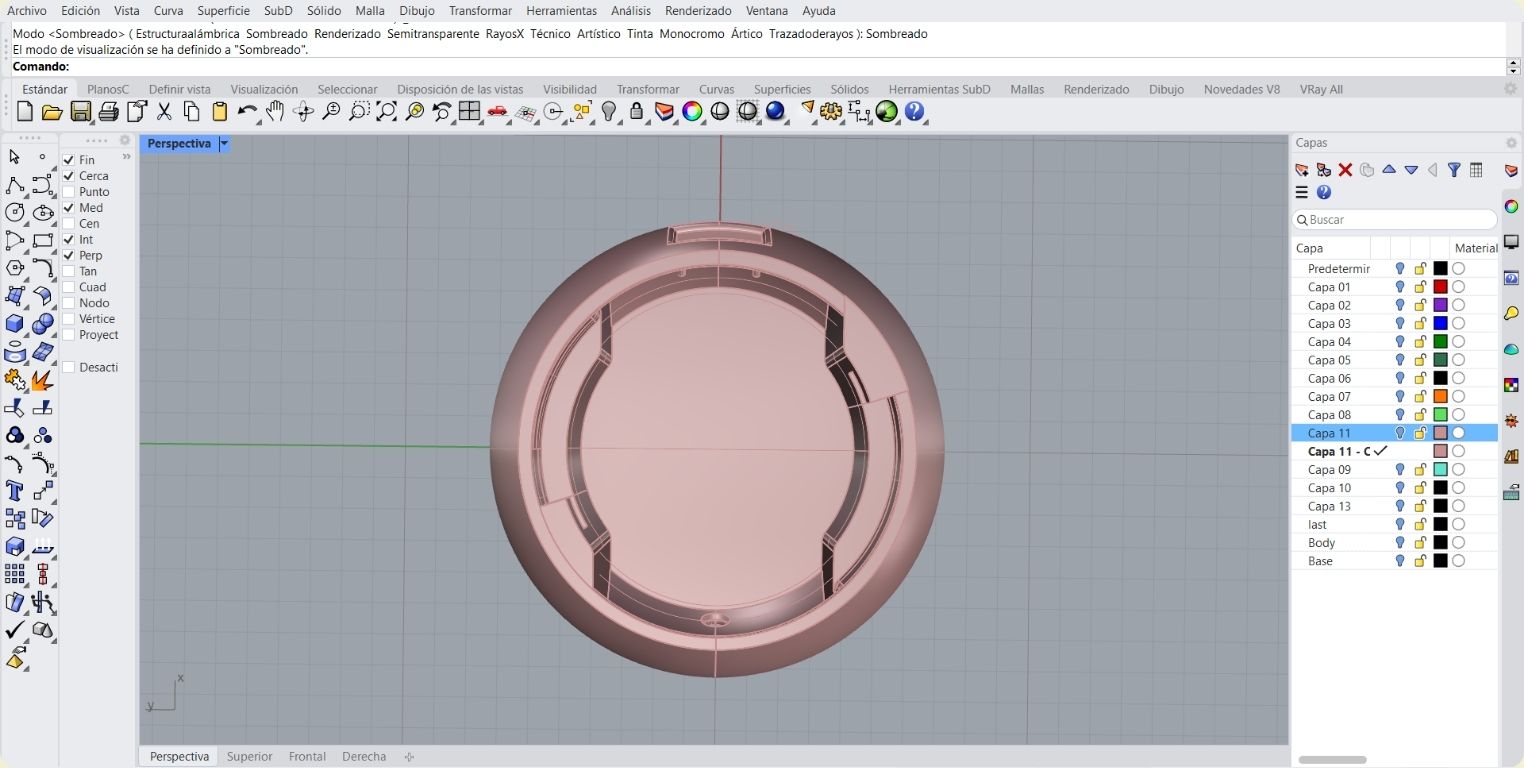Delete layer with the red X icon

pyautogui.click(x=1345, y=170)
